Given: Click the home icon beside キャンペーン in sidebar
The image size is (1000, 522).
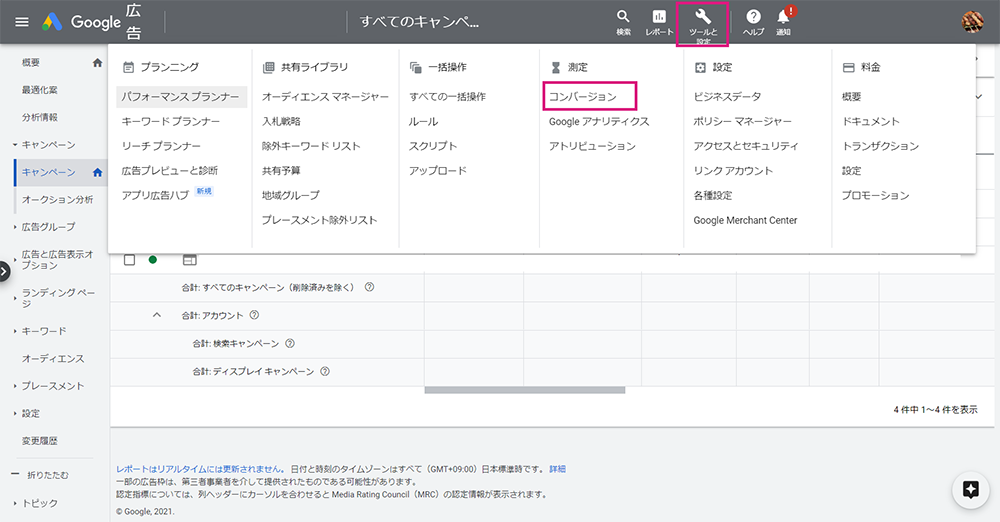Looking at the screenshot, I should [98, 172].
